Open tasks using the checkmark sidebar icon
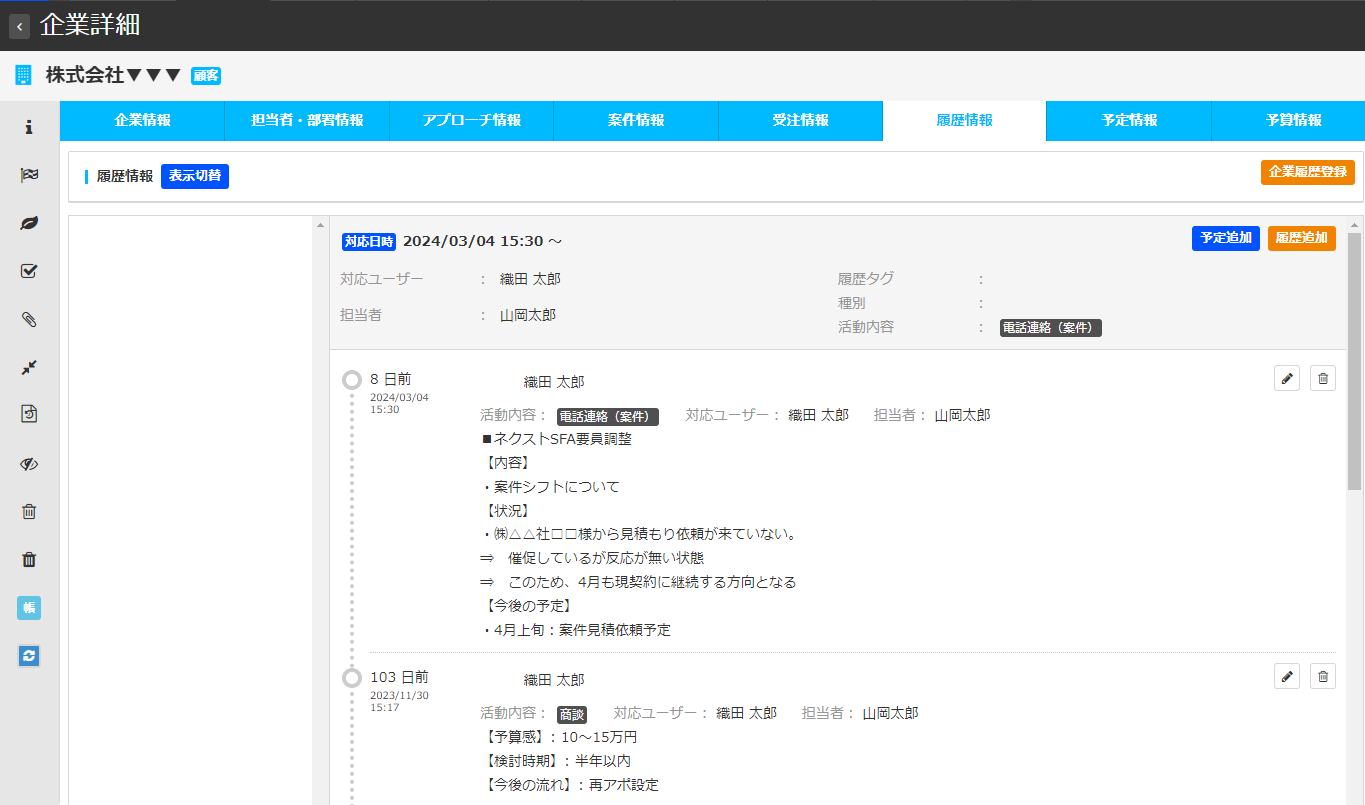Screen dimensions: 1365x805 point(28,270)
